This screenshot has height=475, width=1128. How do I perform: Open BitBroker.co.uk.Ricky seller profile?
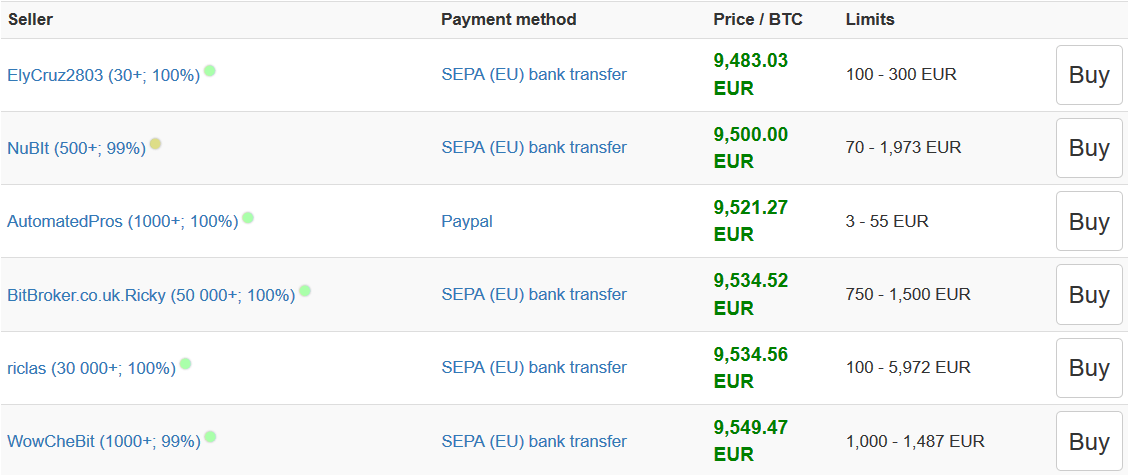(x=151, y=295)
